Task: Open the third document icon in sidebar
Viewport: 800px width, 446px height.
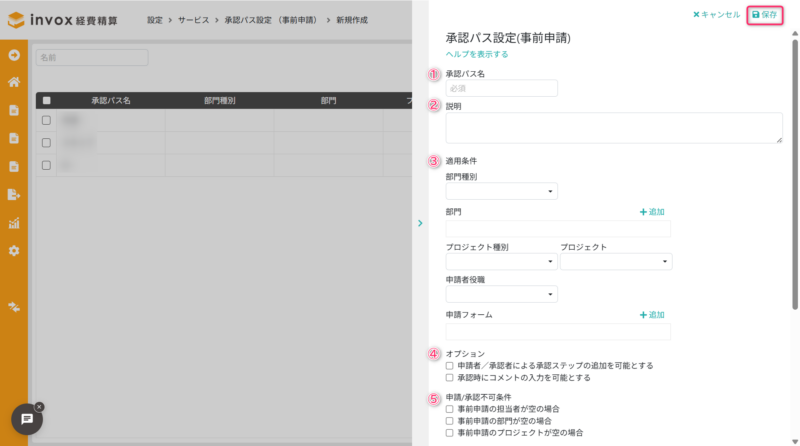Action: 14,166
